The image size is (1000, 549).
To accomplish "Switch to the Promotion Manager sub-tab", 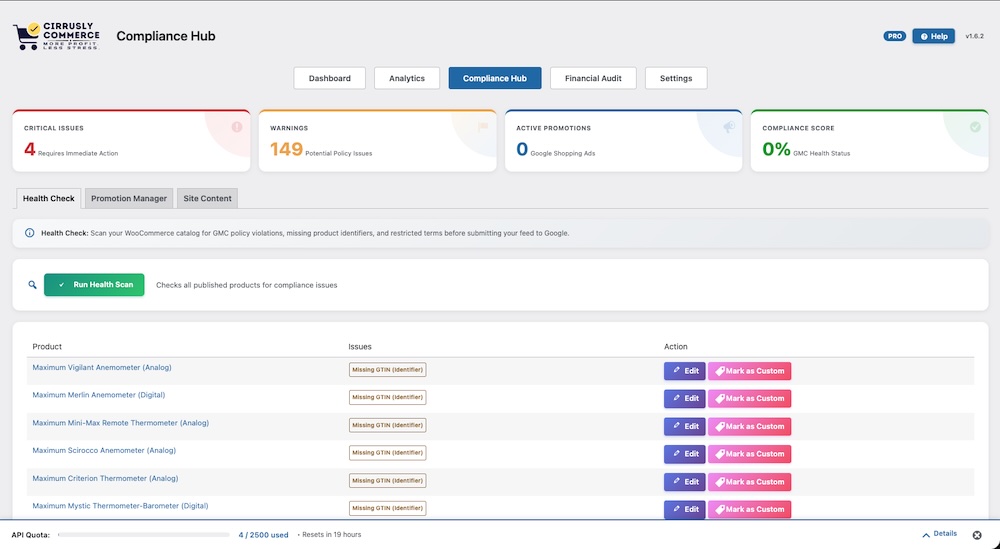I will pos(129,198).
